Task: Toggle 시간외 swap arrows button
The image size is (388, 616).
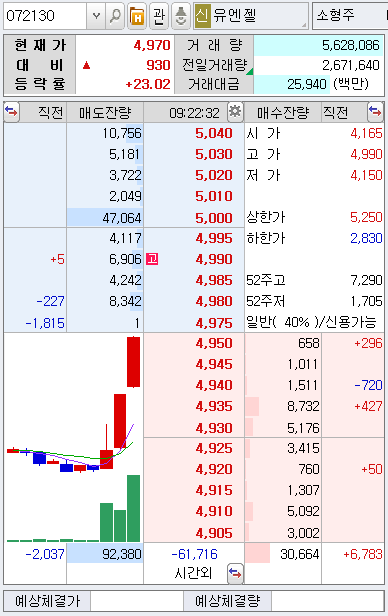Action: click(x=235, y=574)
